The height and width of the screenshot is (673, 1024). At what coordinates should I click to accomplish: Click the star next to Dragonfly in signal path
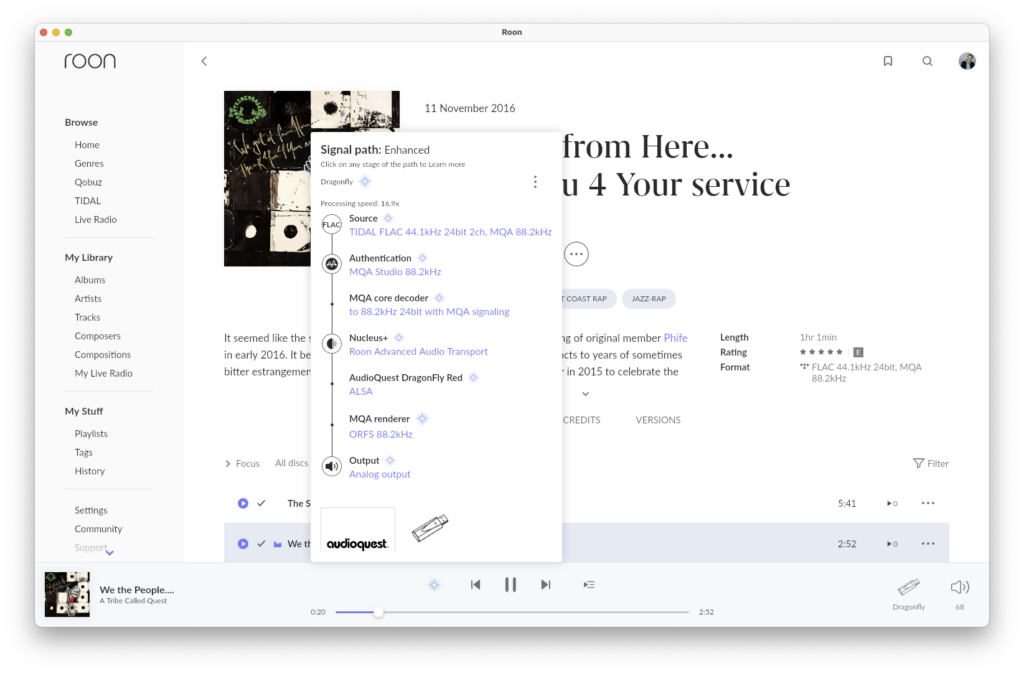[365, 181]
